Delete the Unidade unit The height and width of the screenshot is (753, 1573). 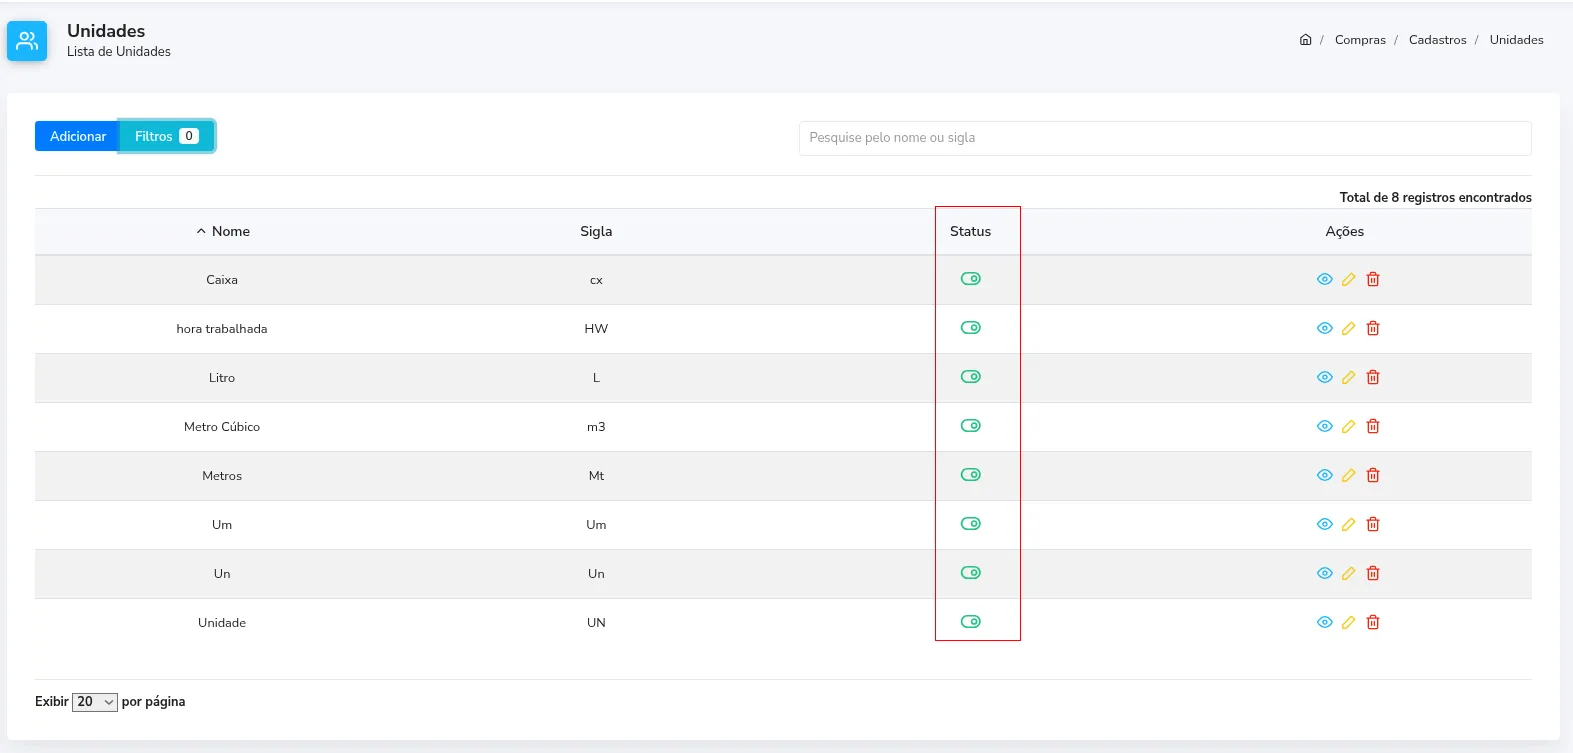pyautogui.click(x=1373, y=623)
